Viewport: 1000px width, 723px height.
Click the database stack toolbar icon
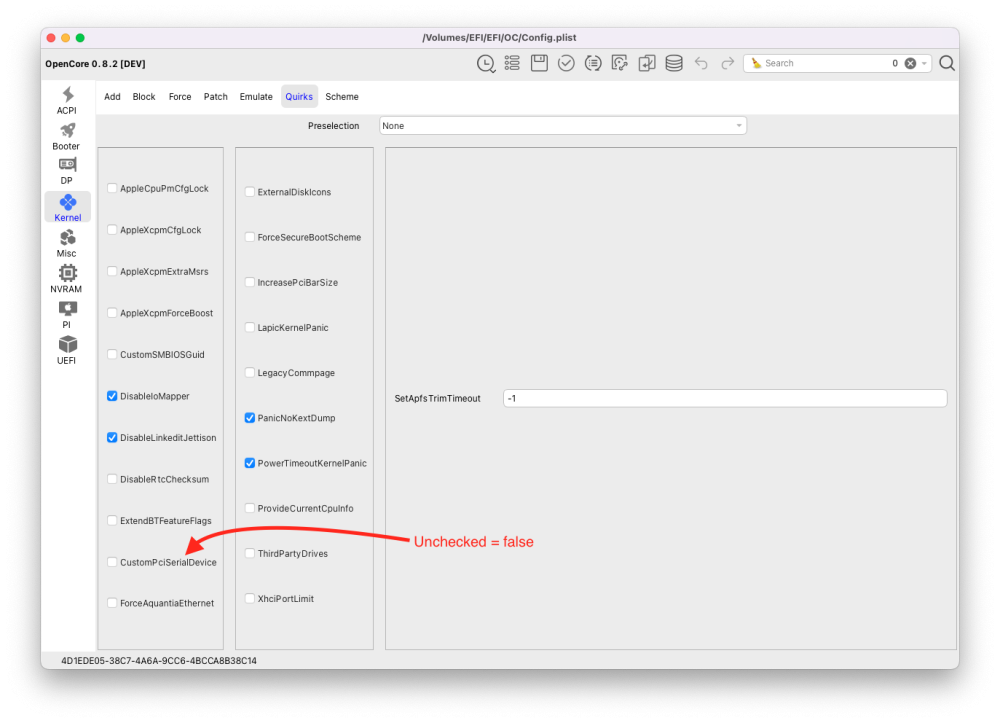[674, 63]
